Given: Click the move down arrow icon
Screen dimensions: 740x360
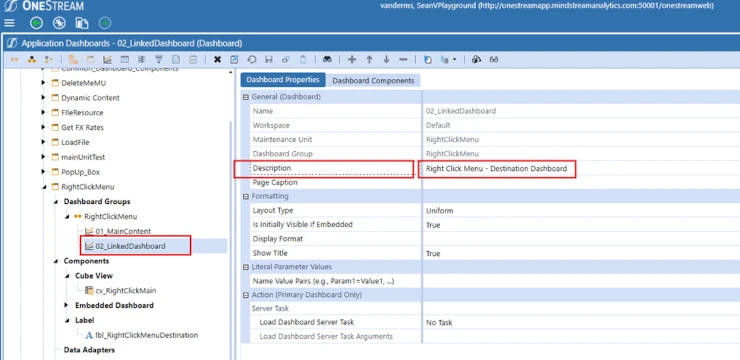Looking at the screenshot, I should click(x=387, y=59).
